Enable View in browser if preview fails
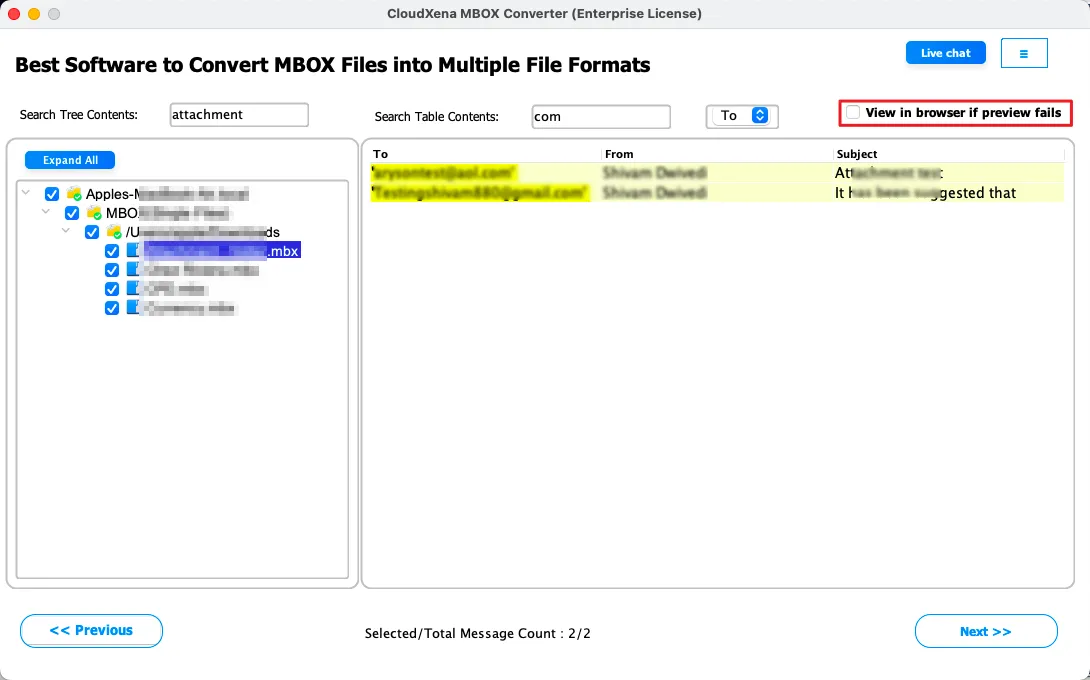Image resolution: width=1090 pixels, height=680 pixels. 853,113
